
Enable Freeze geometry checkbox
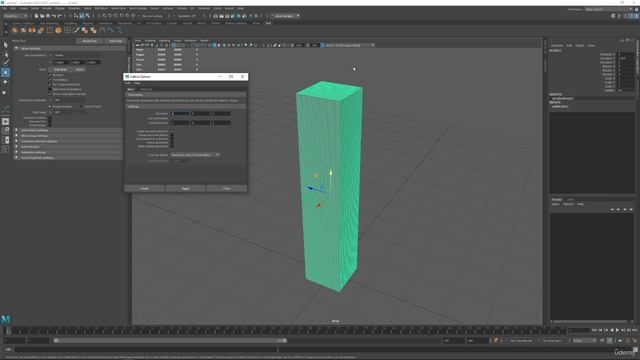coord(172,142)
